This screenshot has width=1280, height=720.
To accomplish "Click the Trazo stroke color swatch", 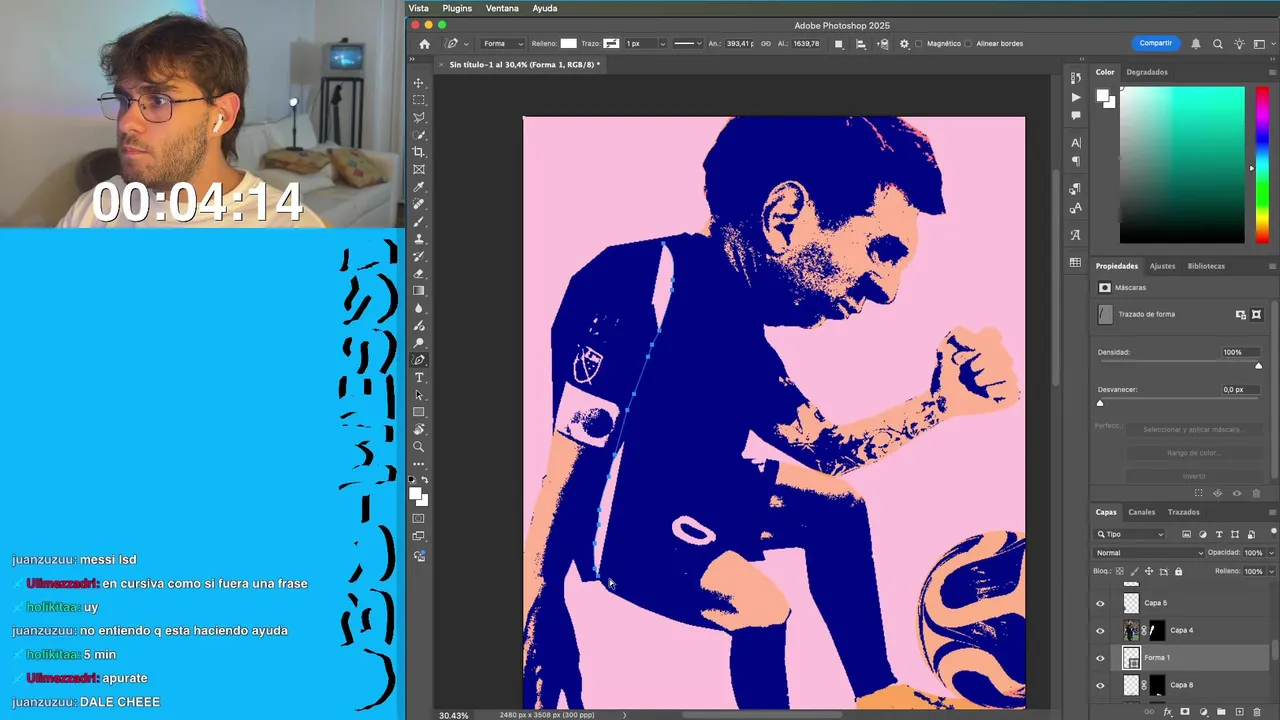I will click(610, 44).
